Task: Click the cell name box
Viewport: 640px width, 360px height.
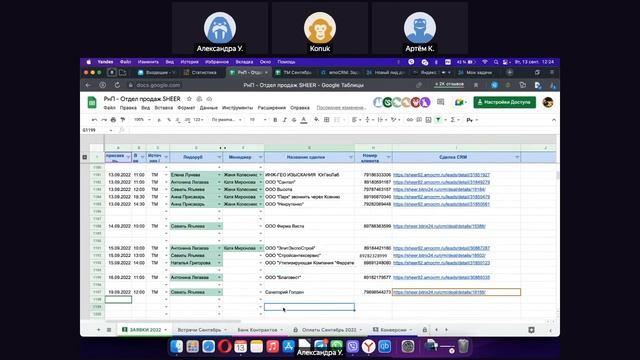Action: (x=97, y=130)
